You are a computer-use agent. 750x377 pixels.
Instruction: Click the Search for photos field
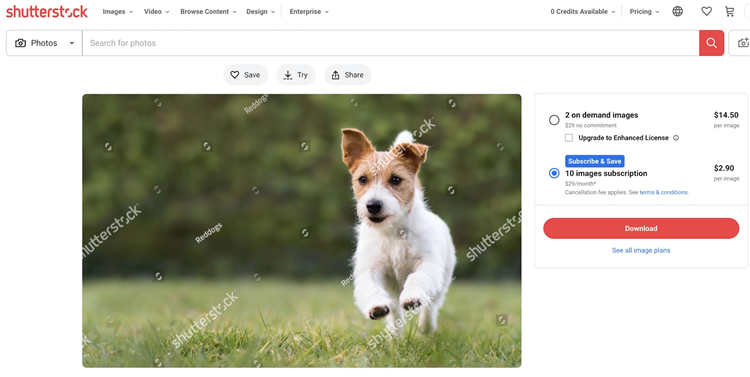tap(390, 43)
